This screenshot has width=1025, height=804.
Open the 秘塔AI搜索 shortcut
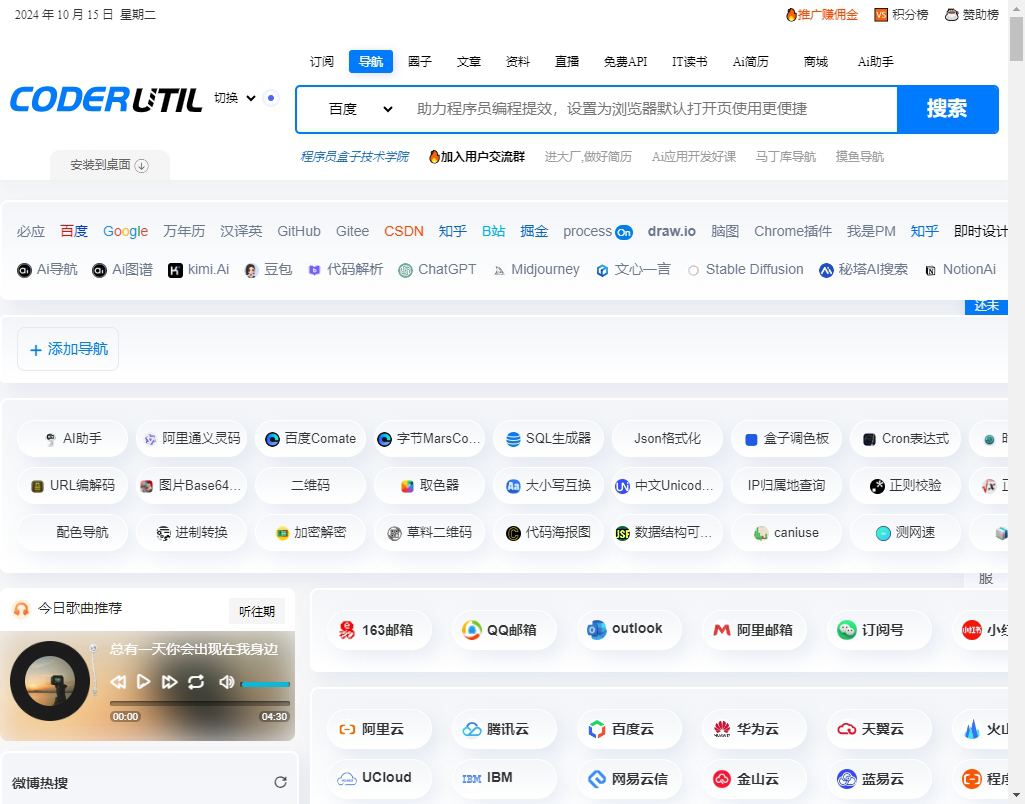pos(864,269)
